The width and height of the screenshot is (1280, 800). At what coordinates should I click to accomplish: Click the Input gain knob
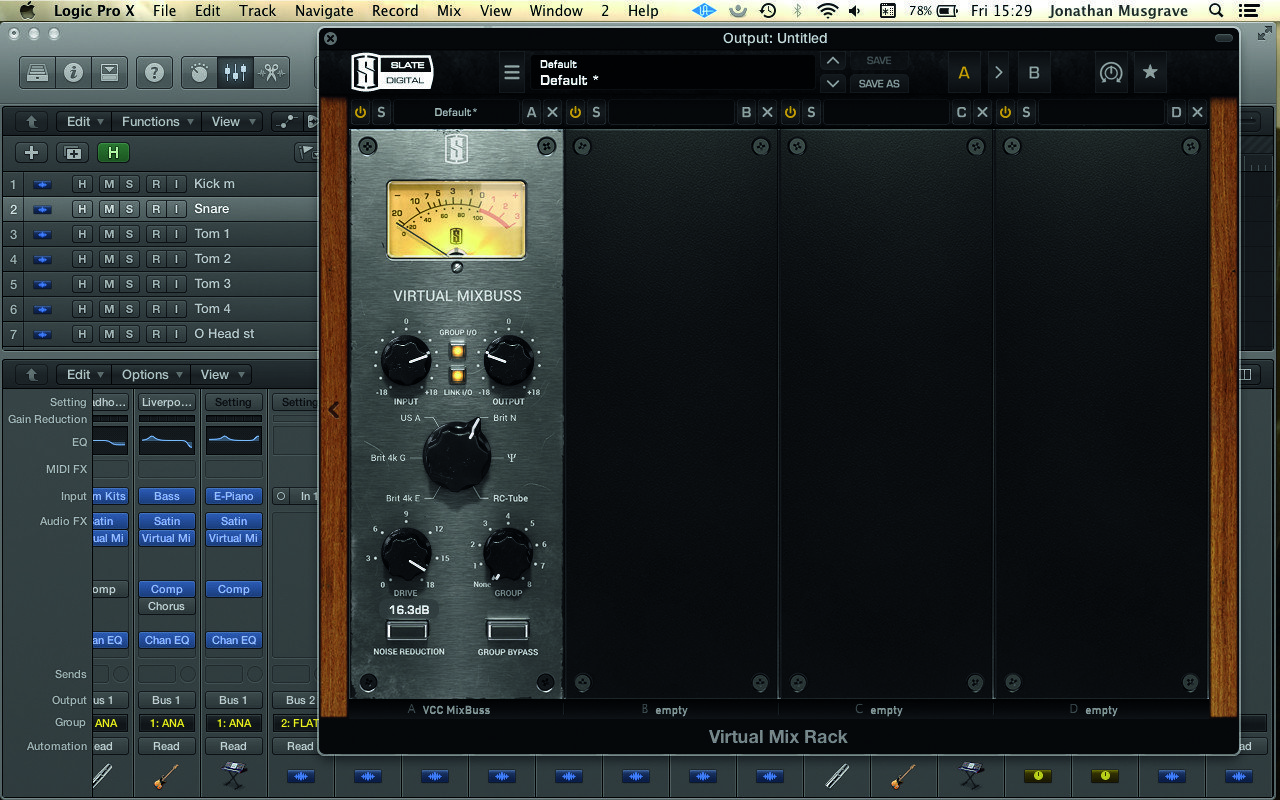click(x=405, y=362)
